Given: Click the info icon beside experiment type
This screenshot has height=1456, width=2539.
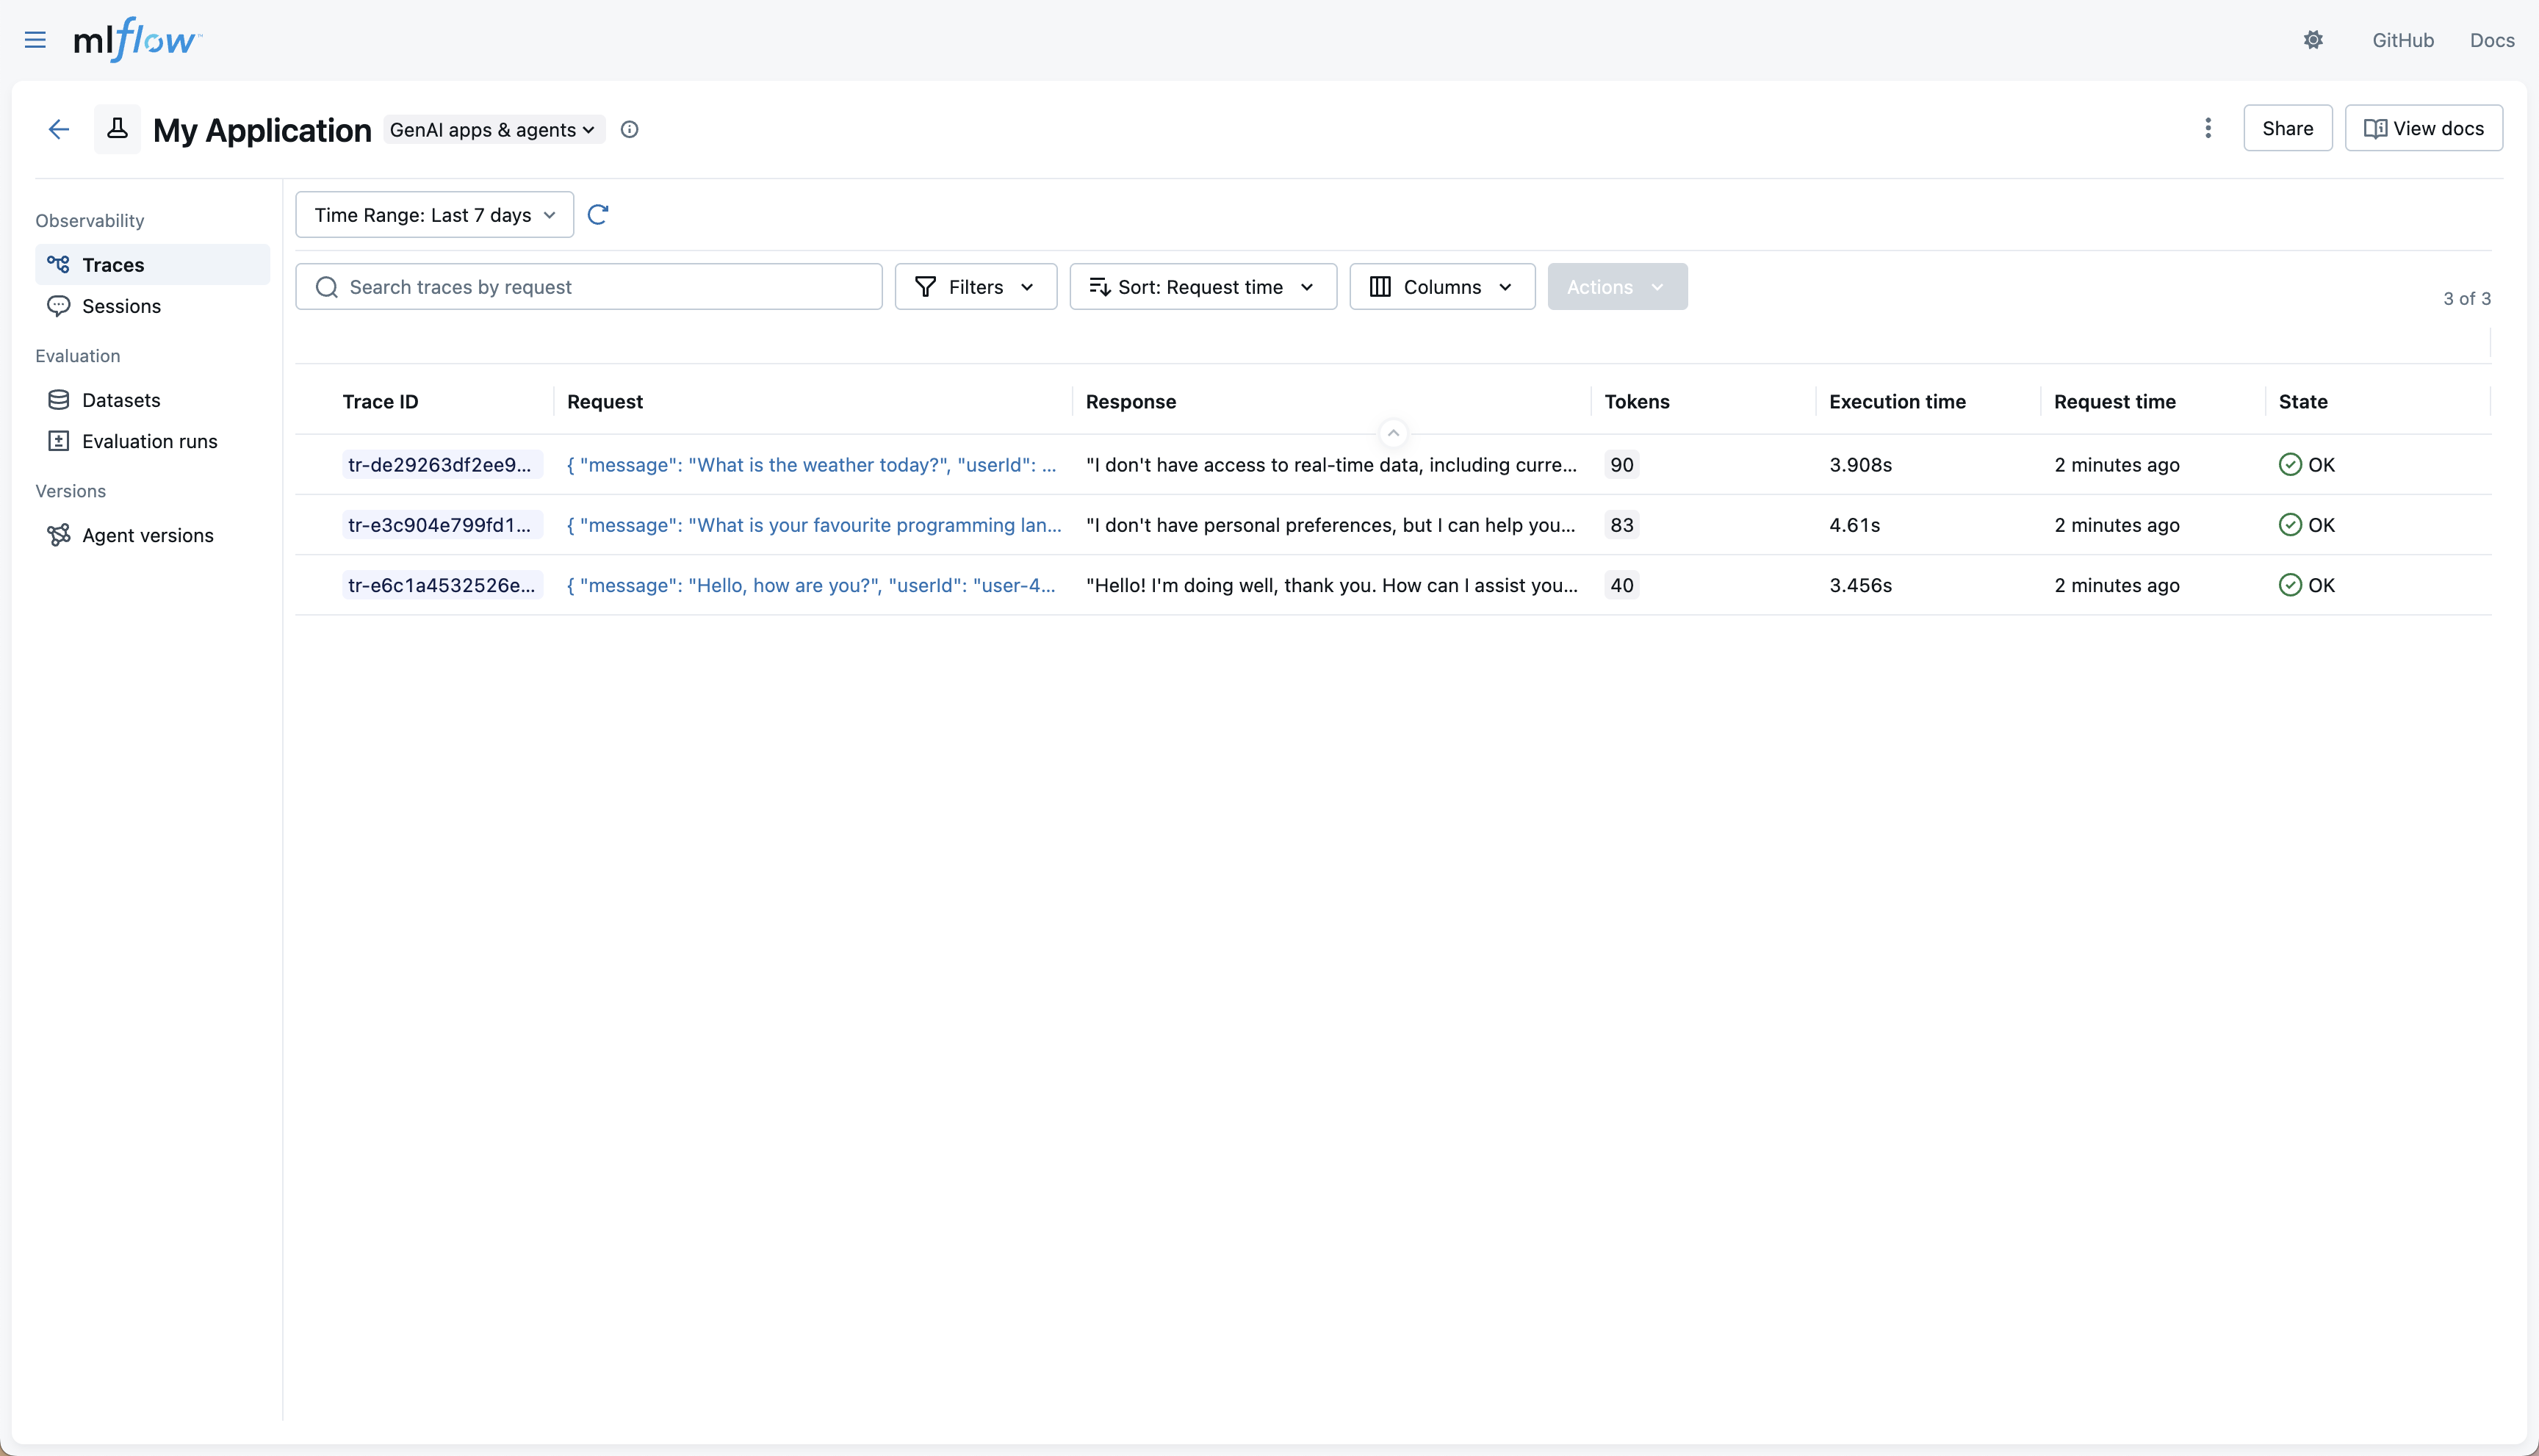Looking at the screenshot, I should [x=629, y=129].
